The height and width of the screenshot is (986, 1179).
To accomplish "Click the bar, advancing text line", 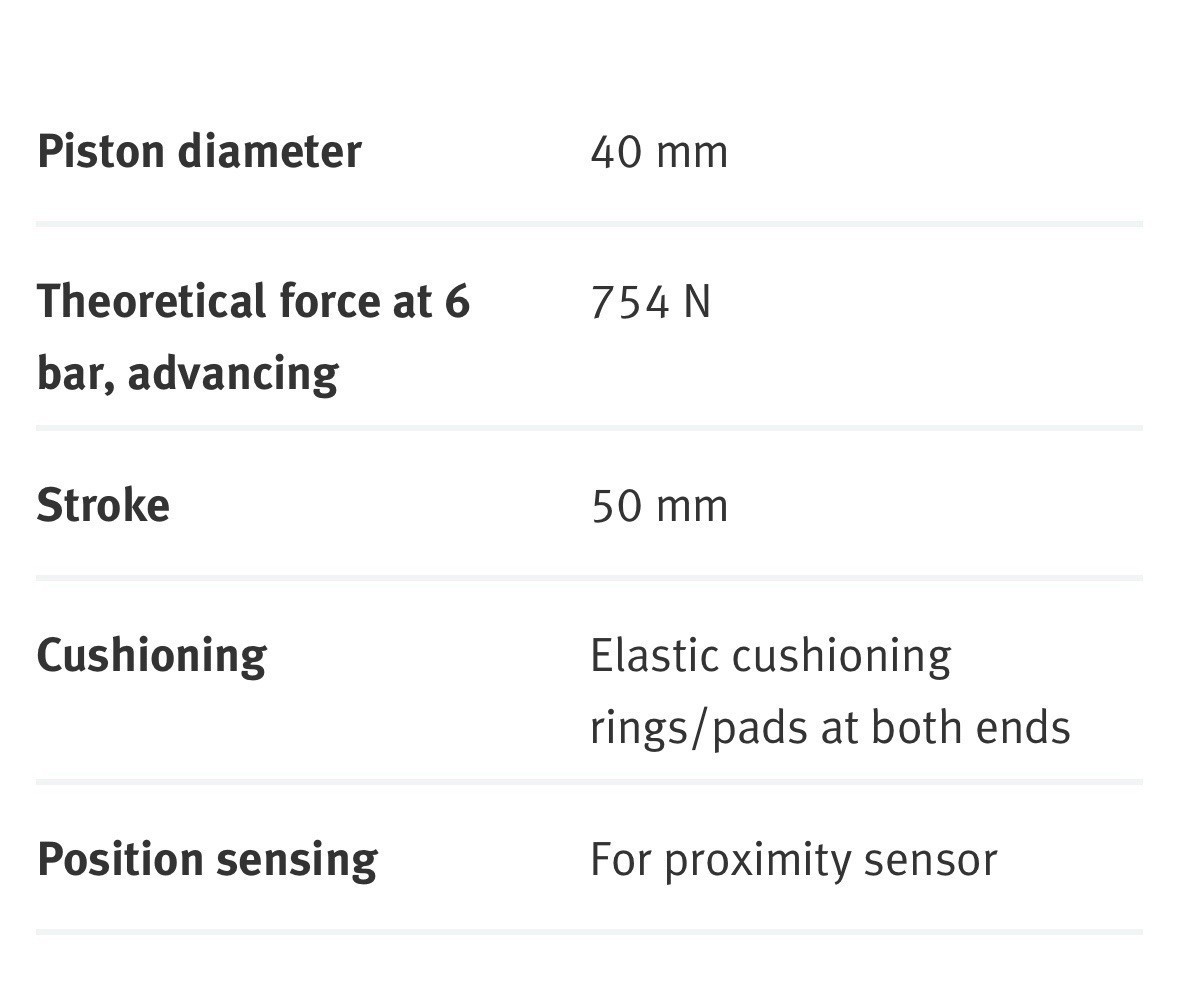I will tap(188, 374).
